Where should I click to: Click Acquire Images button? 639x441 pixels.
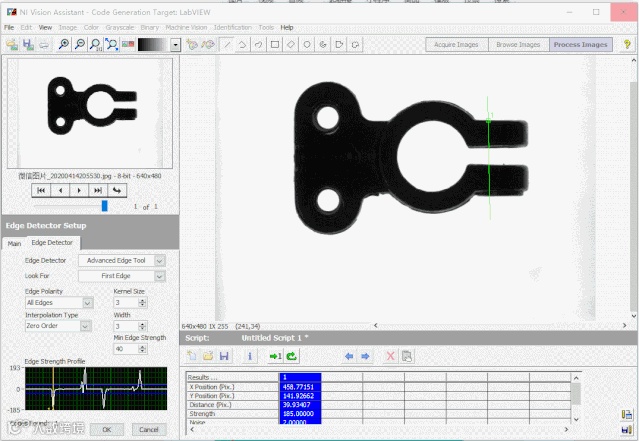456,45
